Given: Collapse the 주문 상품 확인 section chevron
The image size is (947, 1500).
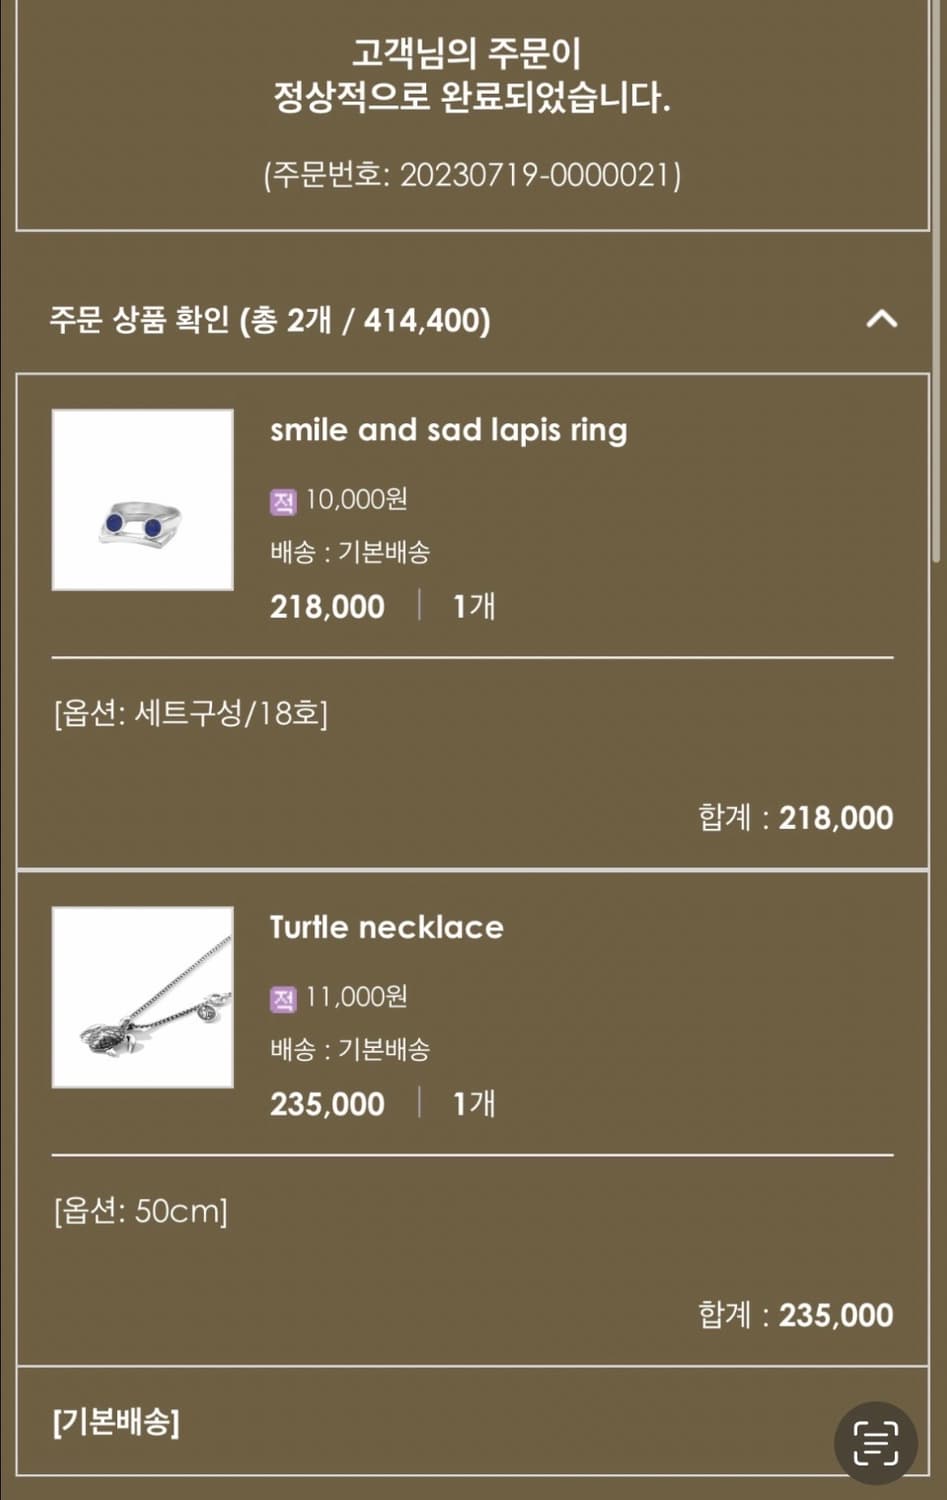Looking at the screenshot, I should [881, 320].
